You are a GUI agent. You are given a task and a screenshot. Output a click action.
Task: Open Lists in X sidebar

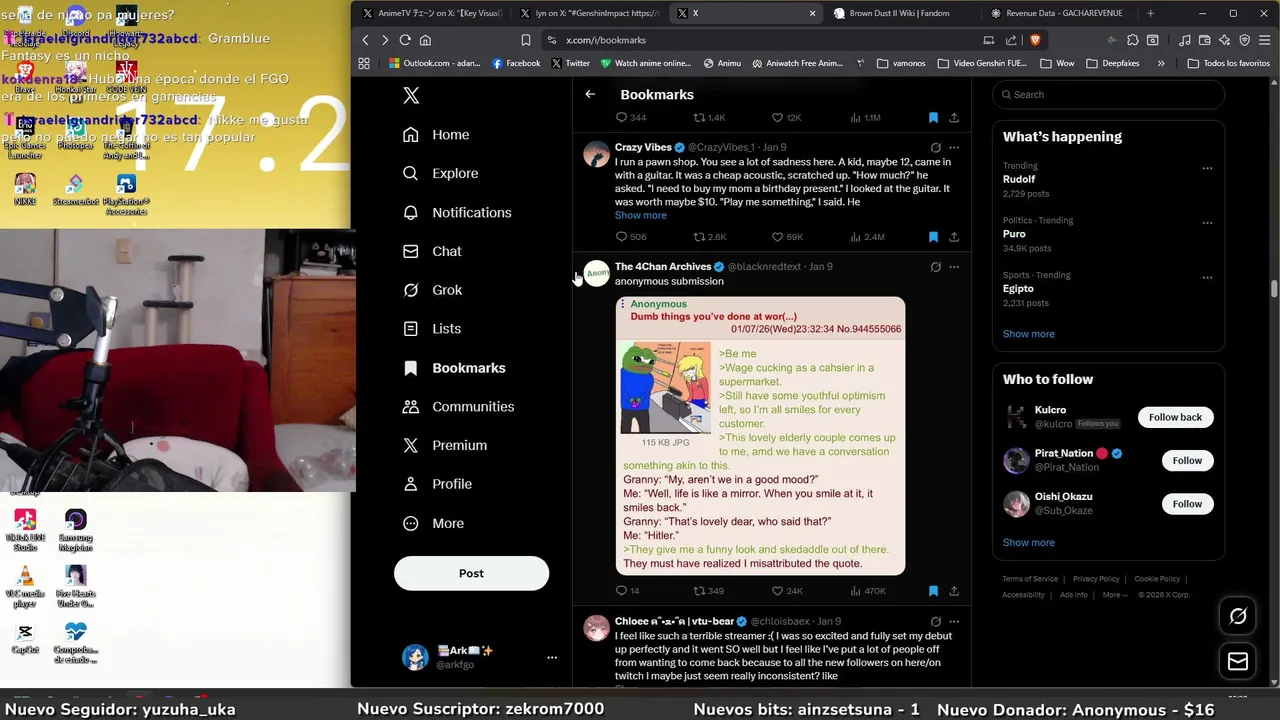[x=432, y=328]
